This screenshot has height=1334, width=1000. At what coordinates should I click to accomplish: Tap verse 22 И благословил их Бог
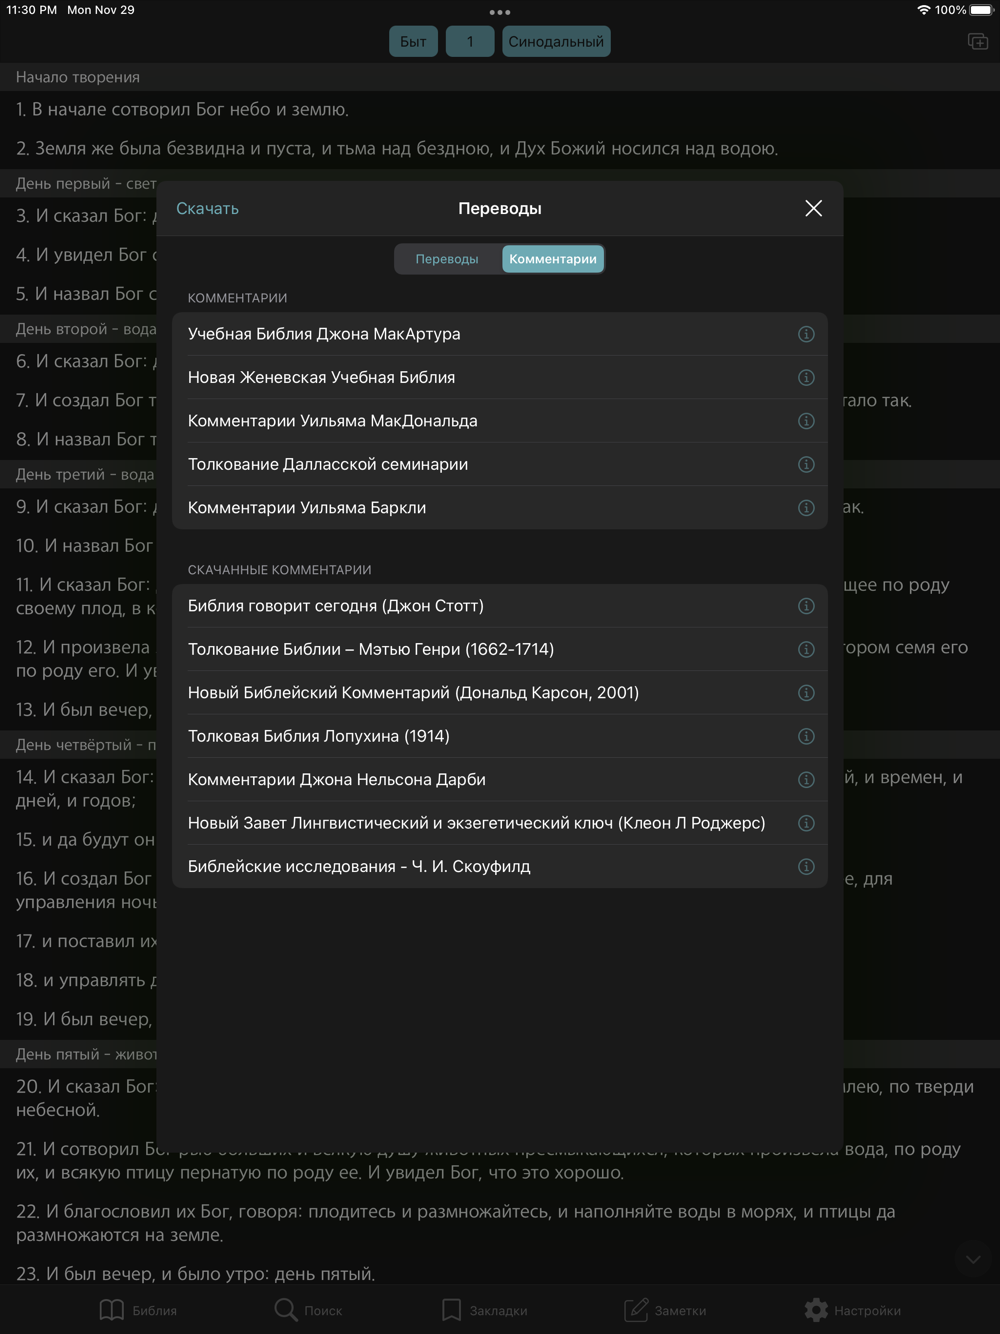(455, 1223)
